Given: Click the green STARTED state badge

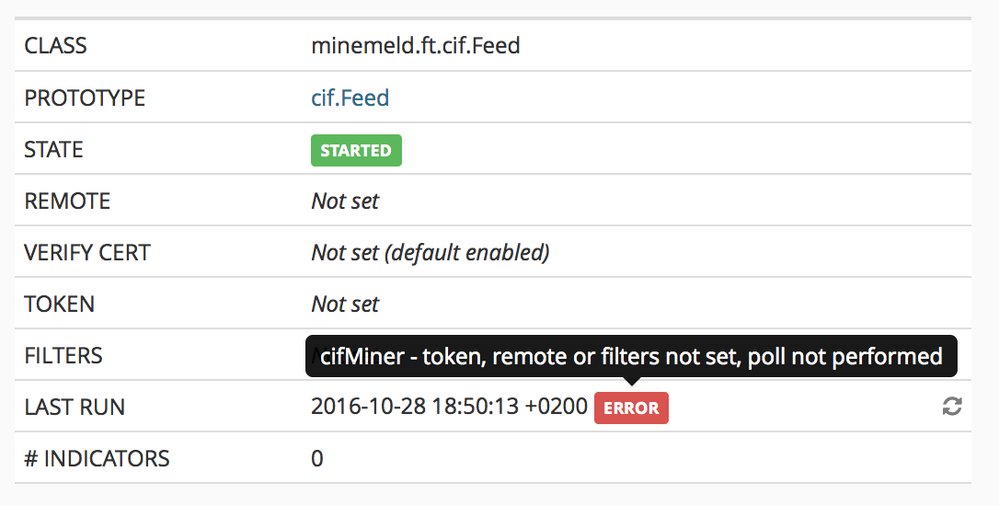Looking at the screenshot, I should (x=356, y=150).
